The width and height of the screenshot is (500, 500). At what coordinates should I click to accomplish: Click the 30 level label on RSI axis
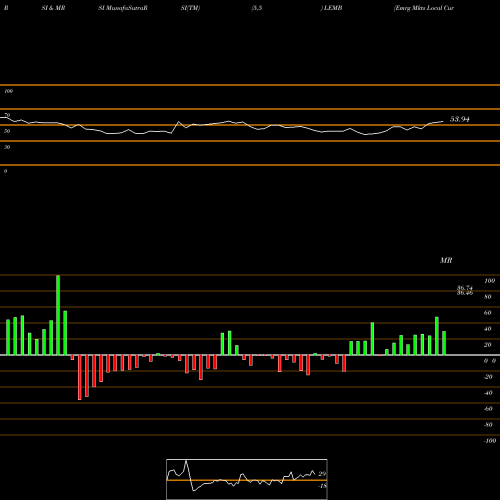tap(7, 147)
